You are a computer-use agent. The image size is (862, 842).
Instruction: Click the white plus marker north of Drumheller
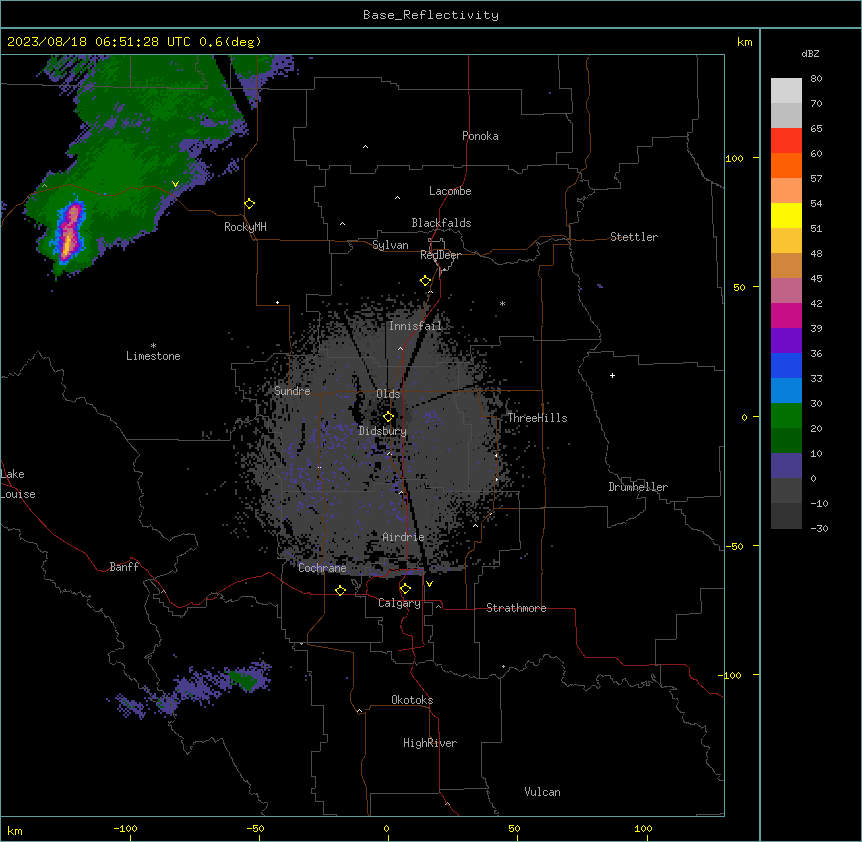pos(612,375)
